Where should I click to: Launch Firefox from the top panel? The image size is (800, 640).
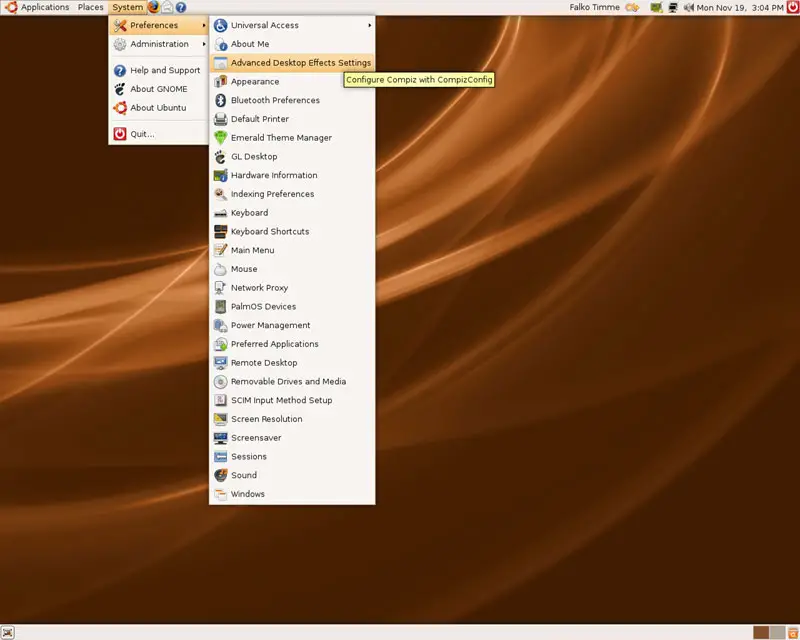coord(154,7)
